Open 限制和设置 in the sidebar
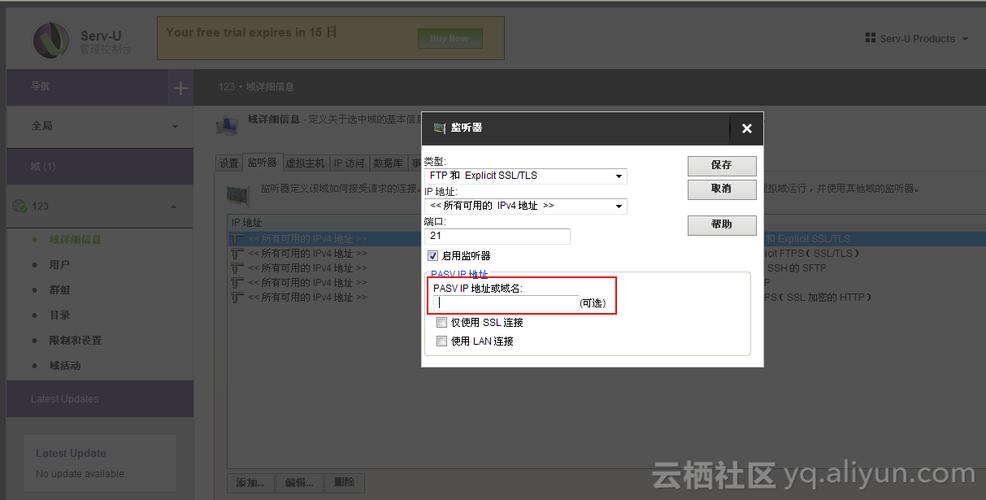Viewport: 986px width, 500px height. tap(75, 340)
